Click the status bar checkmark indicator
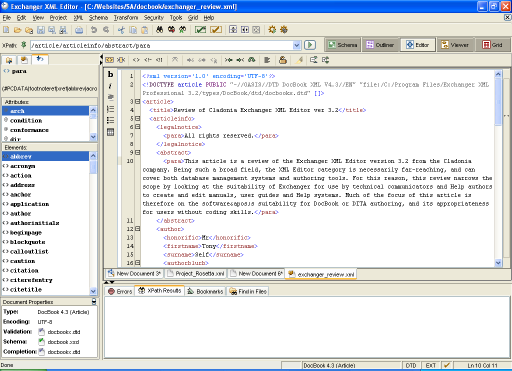 pos(447,365)
